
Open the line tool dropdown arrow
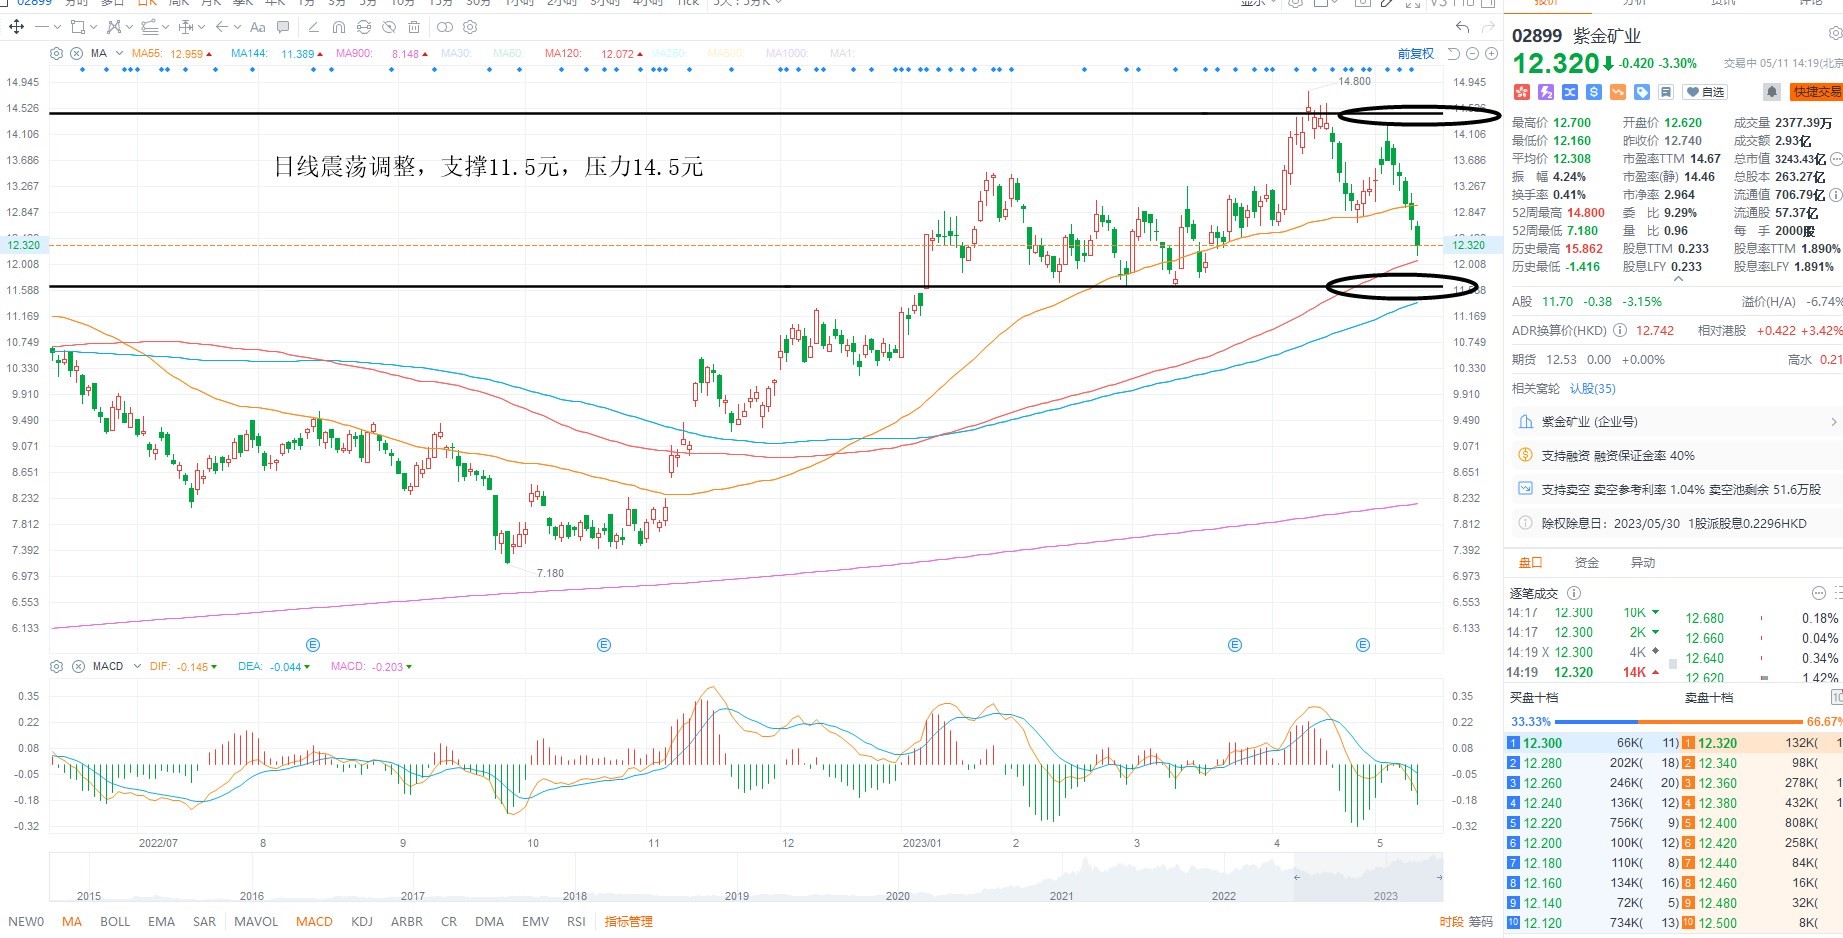(57, 27)
